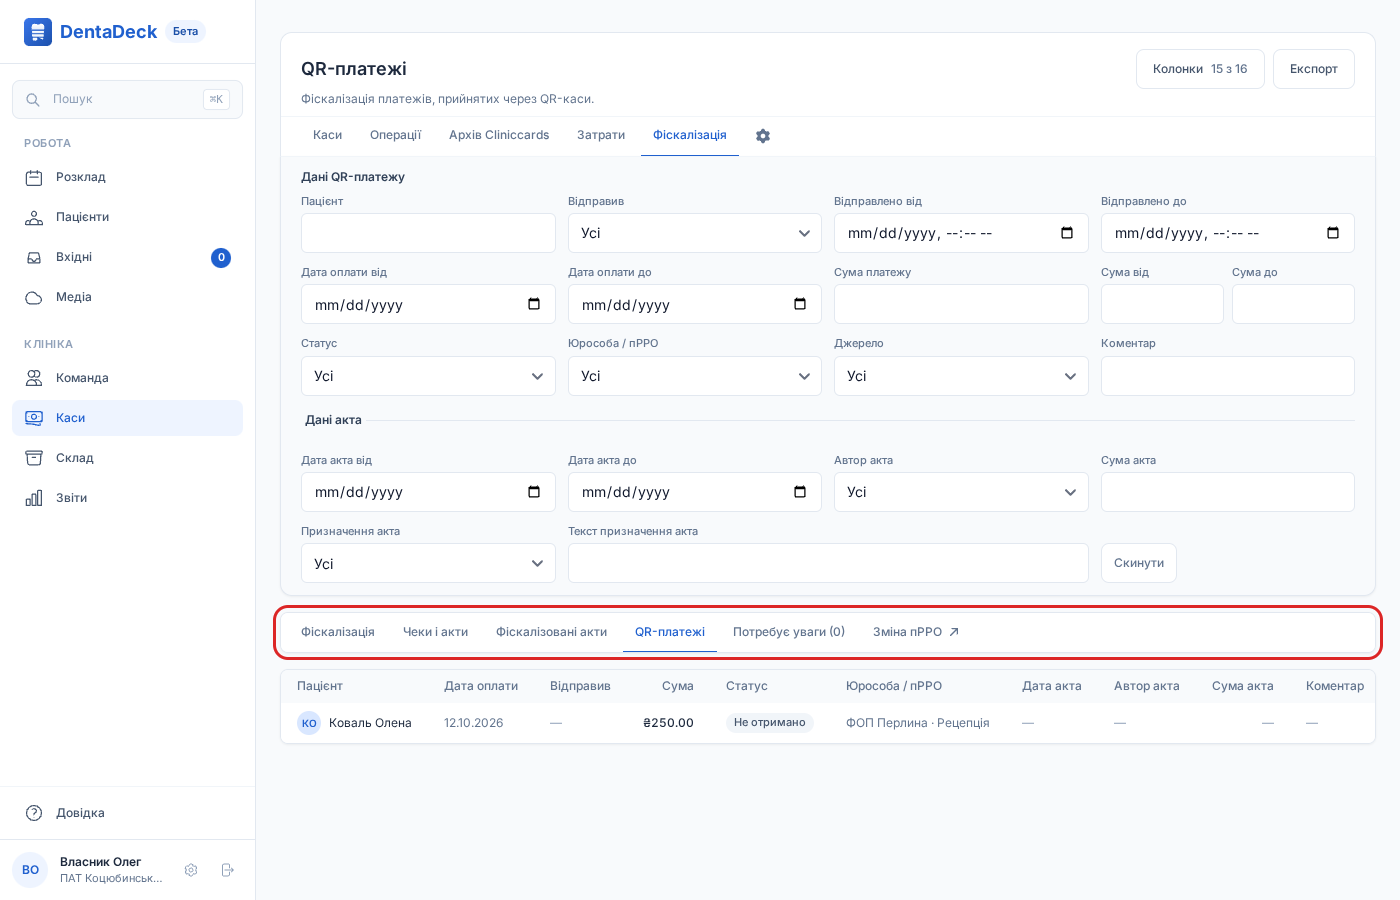Switch to the Операції tab

click(x=396, y=135)
